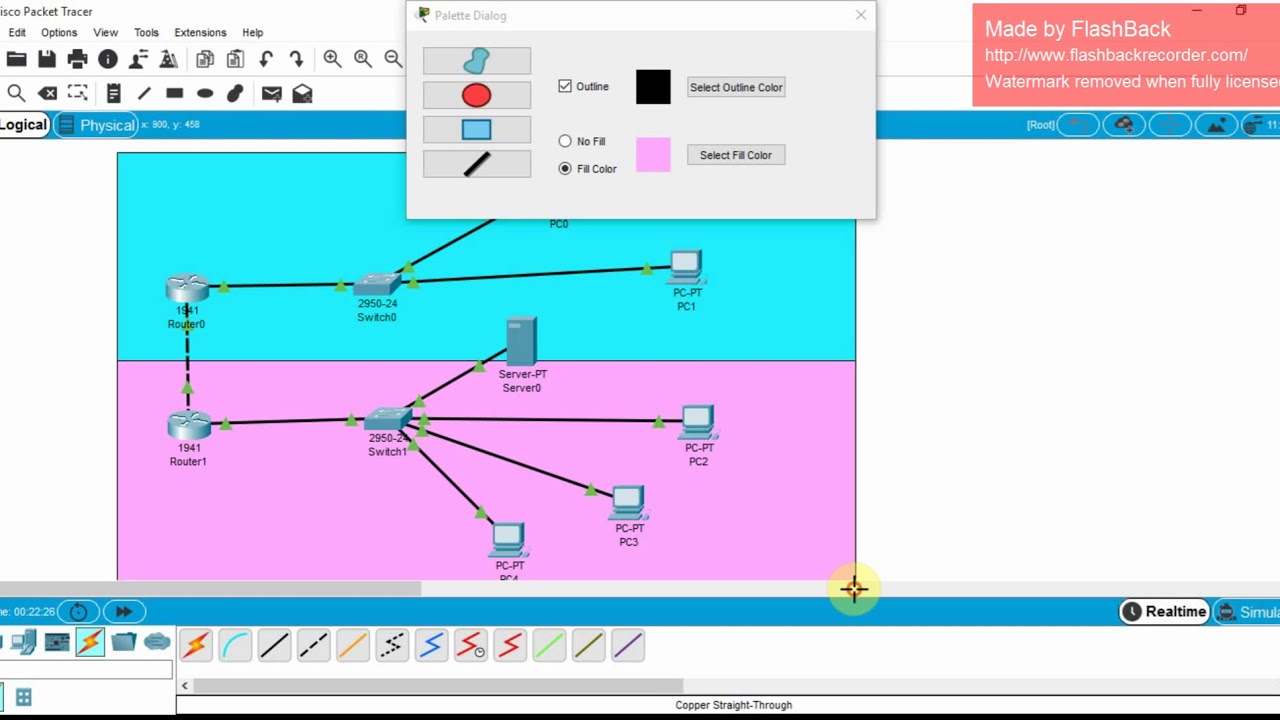Switch to the Logical workspace tab
This screenshot has width=1280, height=720.
click(x=24, y=125)
